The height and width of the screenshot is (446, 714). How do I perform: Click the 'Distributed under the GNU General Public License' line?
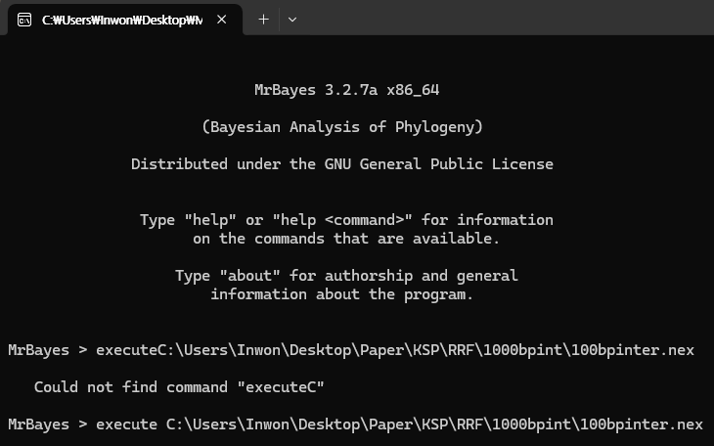coord(342,164)
